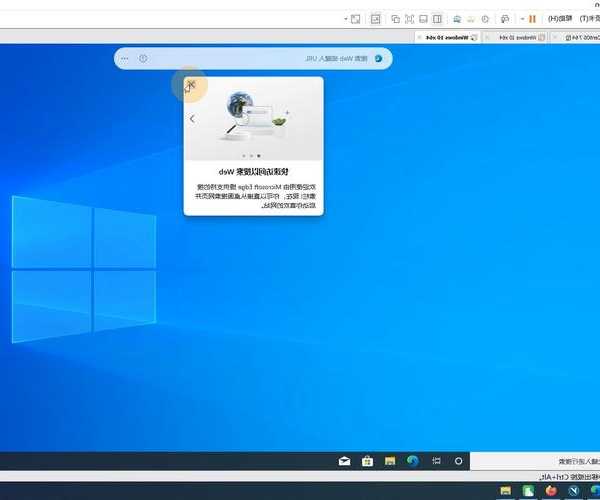The image size is (600, 500).
Task: Select the dark carousel dot on the card
Action: [x=259, y=156]
